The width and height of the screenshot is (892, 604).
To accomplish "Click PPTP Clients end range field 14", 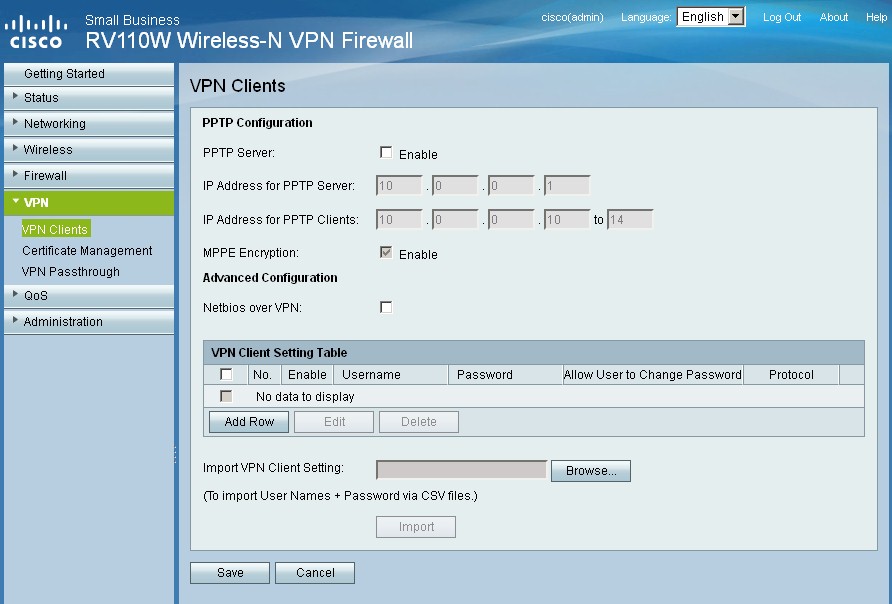I will tap(630, 220).
